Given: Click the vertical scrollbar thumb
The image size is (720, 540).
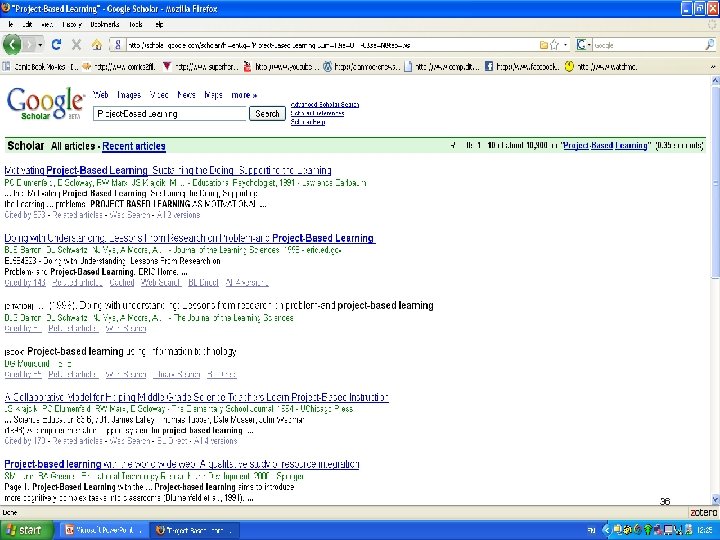Looking at the screenshot, I should coord(715,182).
